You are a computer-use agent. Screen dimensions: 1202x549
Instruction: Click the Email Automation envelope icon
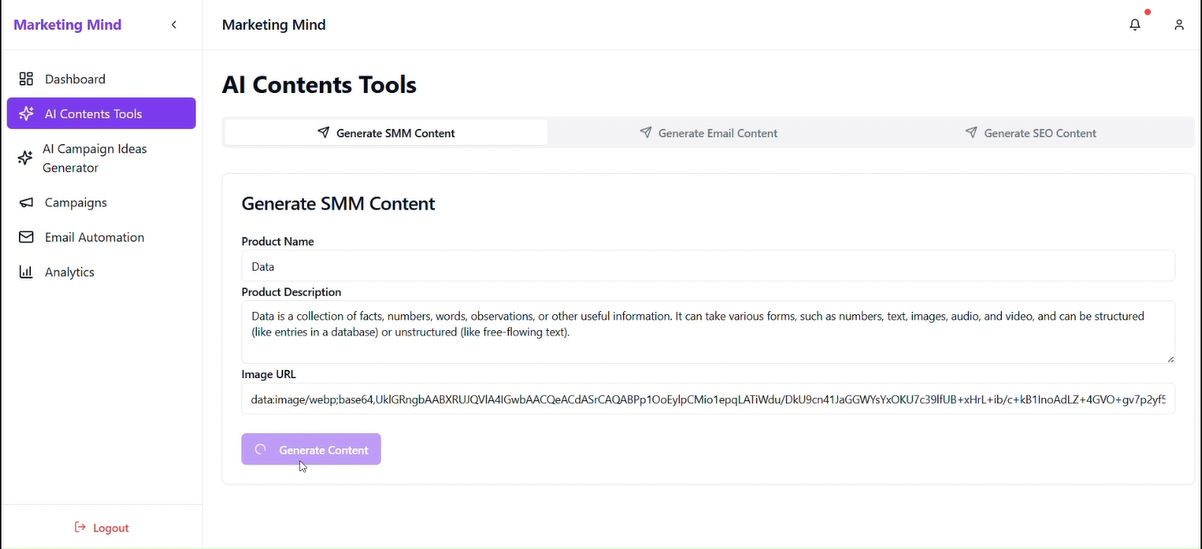click(26, 237)
